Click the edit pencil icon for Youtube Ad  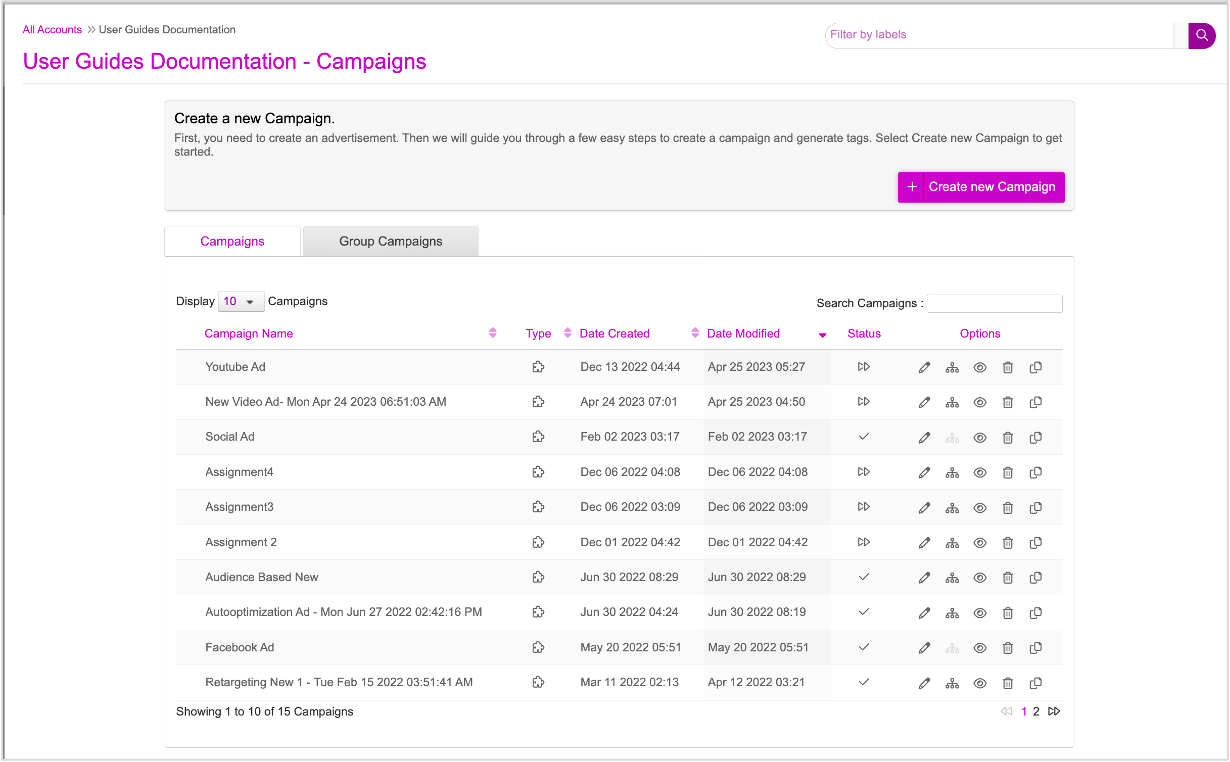pyautogui.click(x=924, y=368)
